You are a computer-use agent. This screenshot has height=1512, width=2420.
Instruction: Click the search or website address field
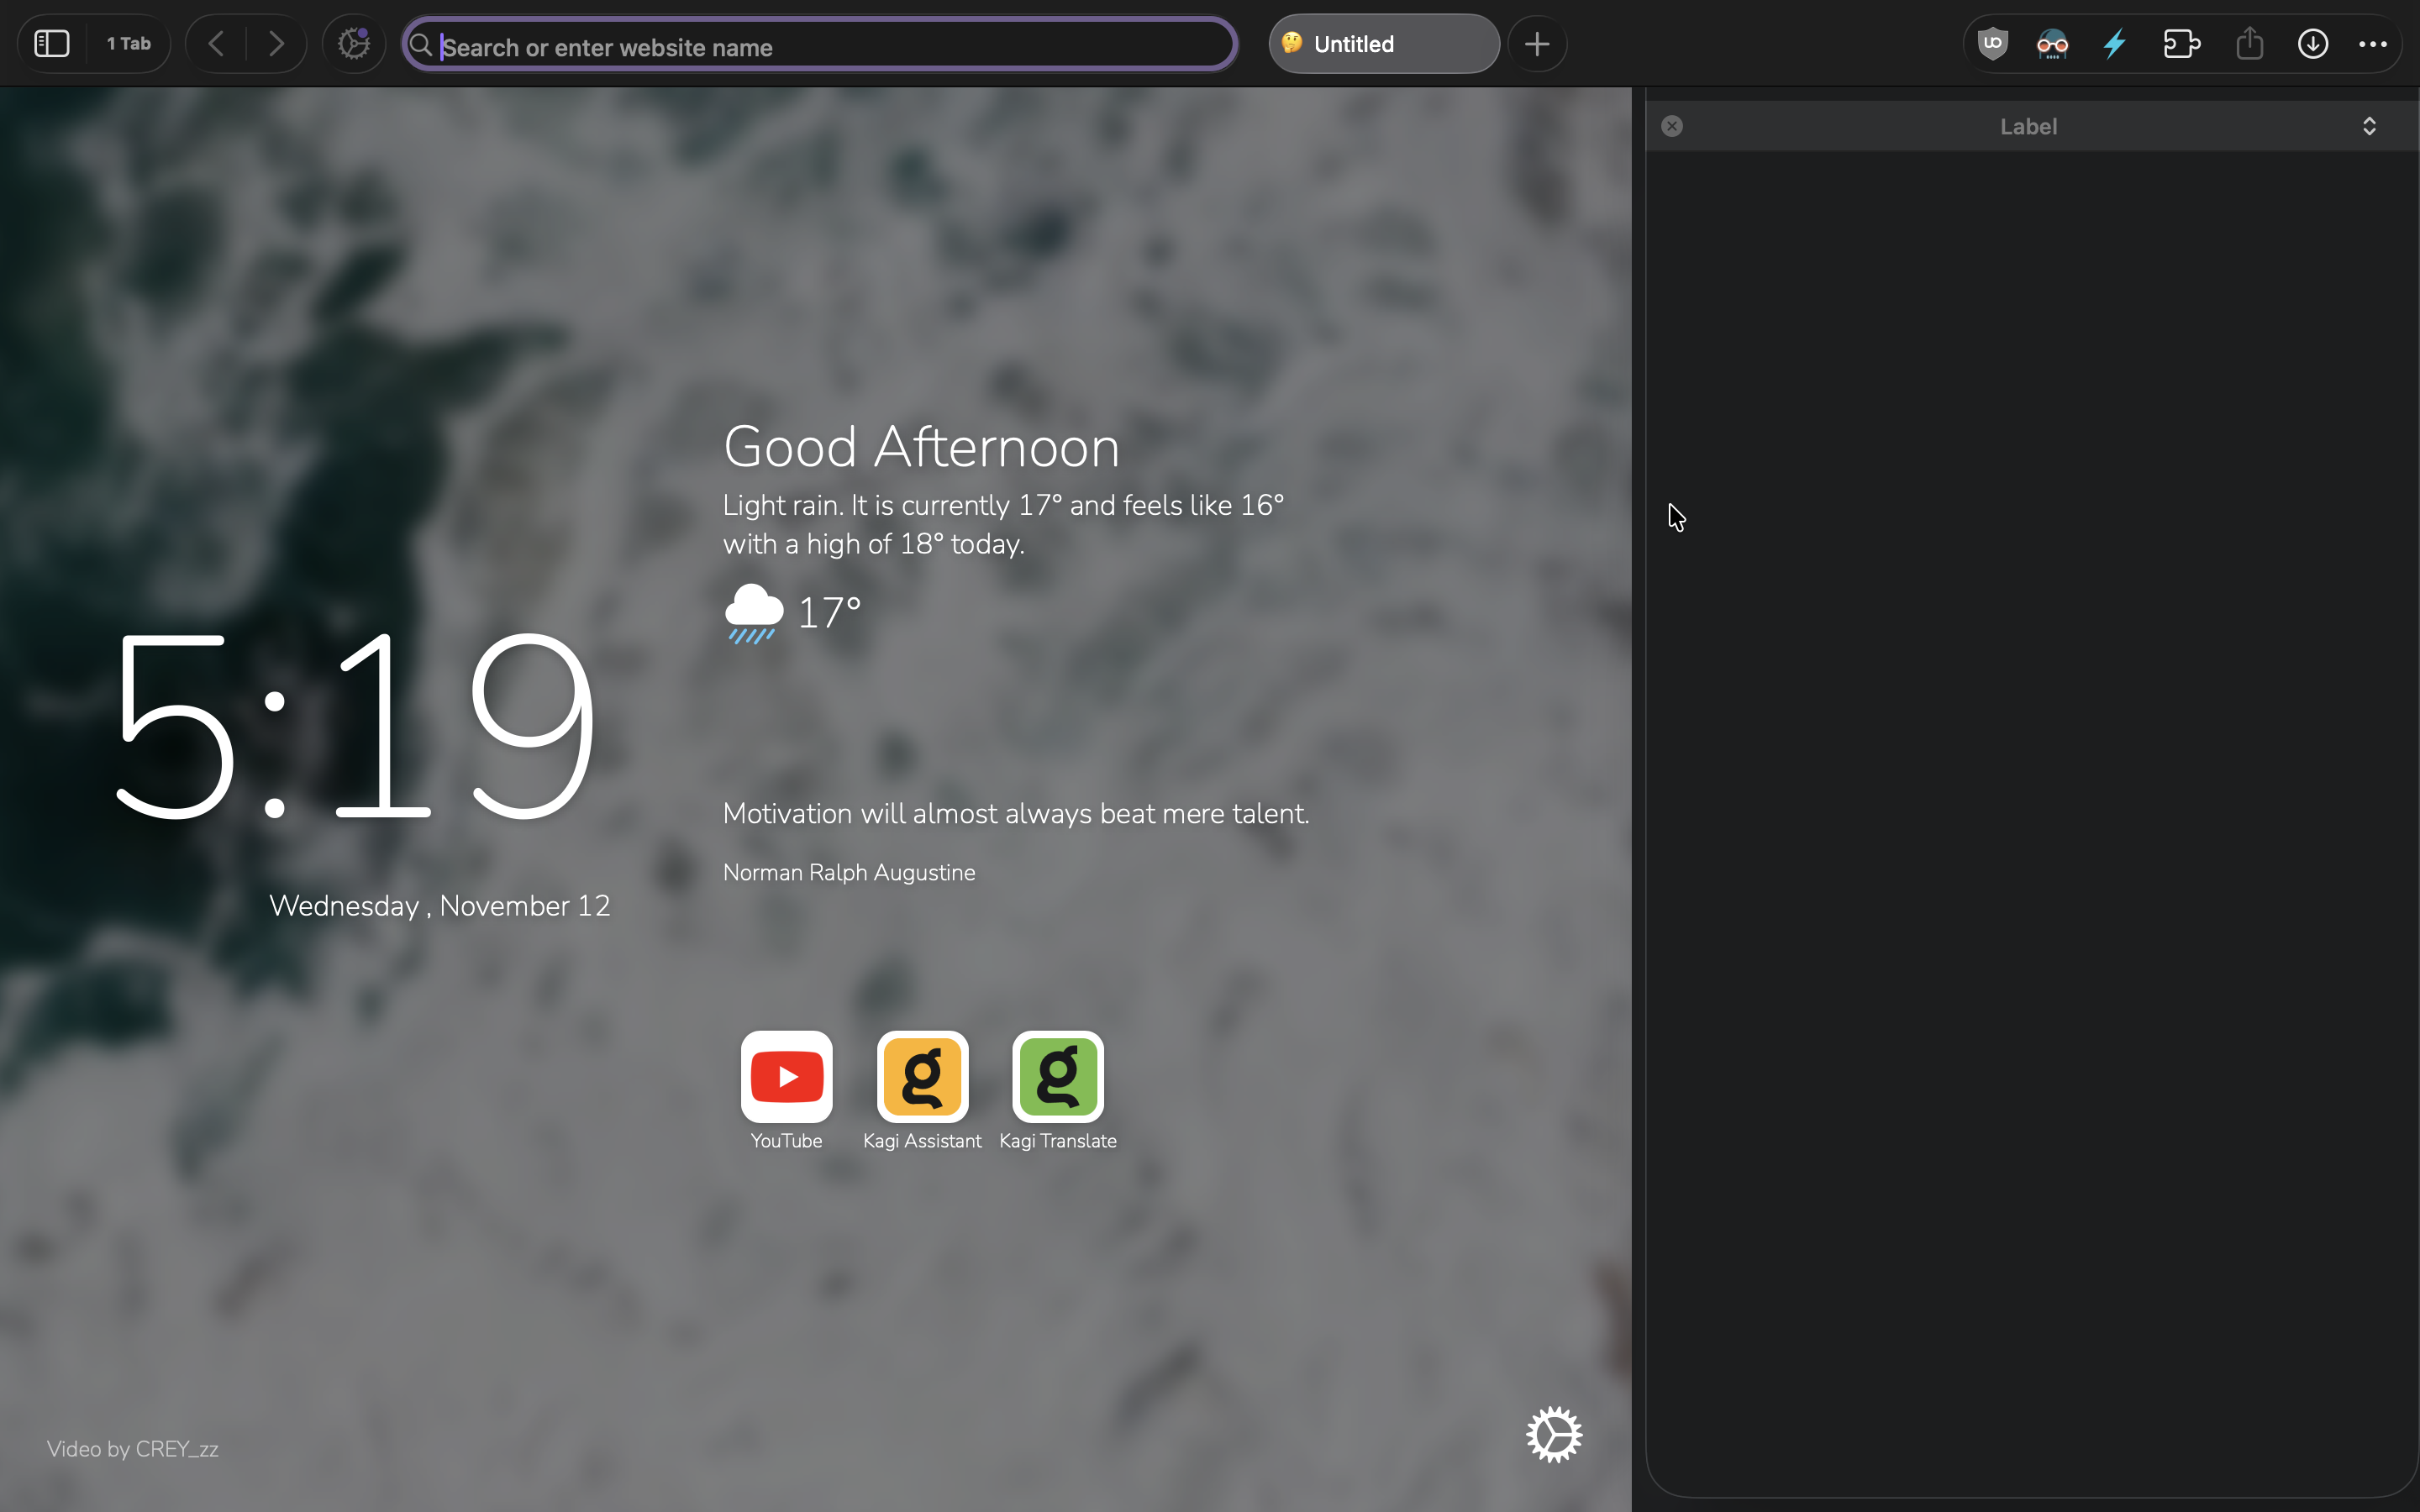click(820, 46)
